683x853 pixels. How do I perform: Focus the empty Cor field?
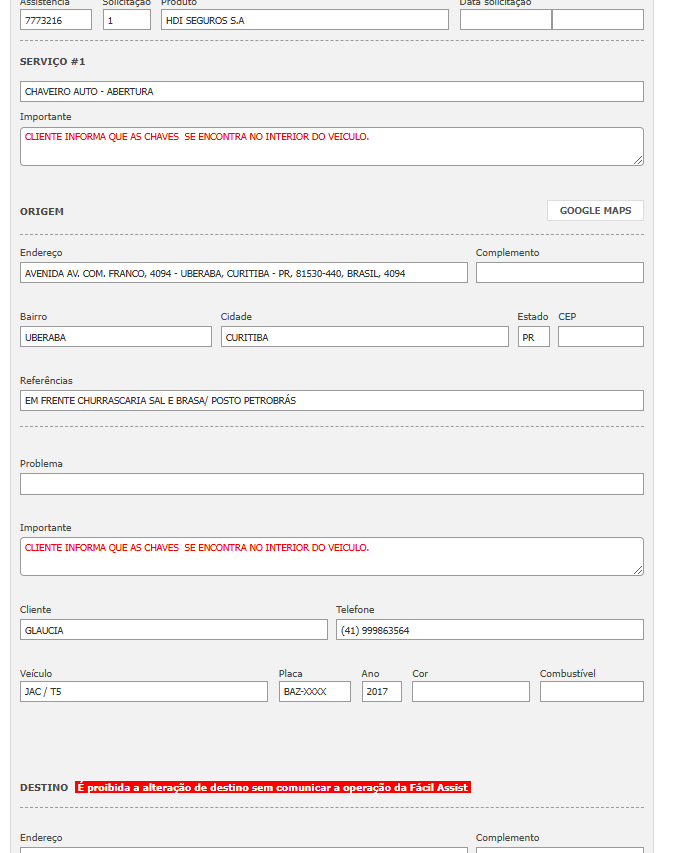click(470, 692)
